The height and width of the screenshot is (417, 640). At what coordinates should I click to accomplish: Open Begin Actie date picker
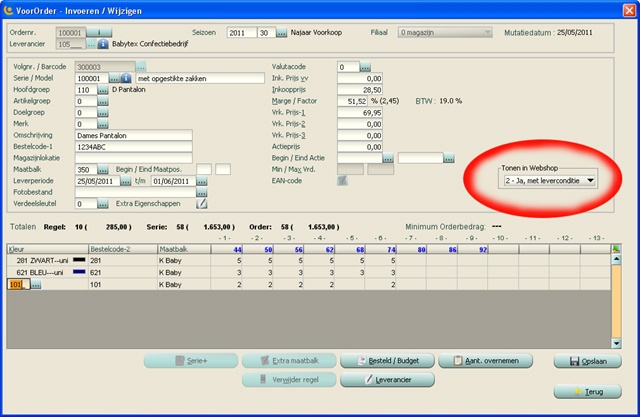click(388, 158)
